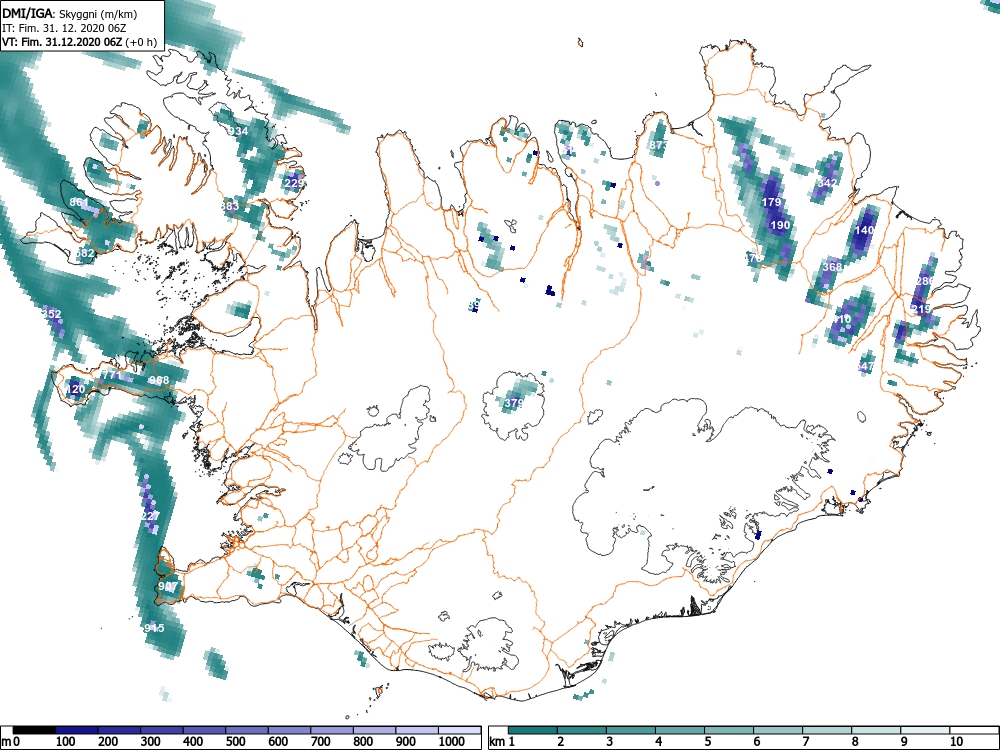Image resolution: width=1000 pixels, height=750 pixels.
Task: Click the visibility value '219' on the map
Action: click(x=922, y=309)
